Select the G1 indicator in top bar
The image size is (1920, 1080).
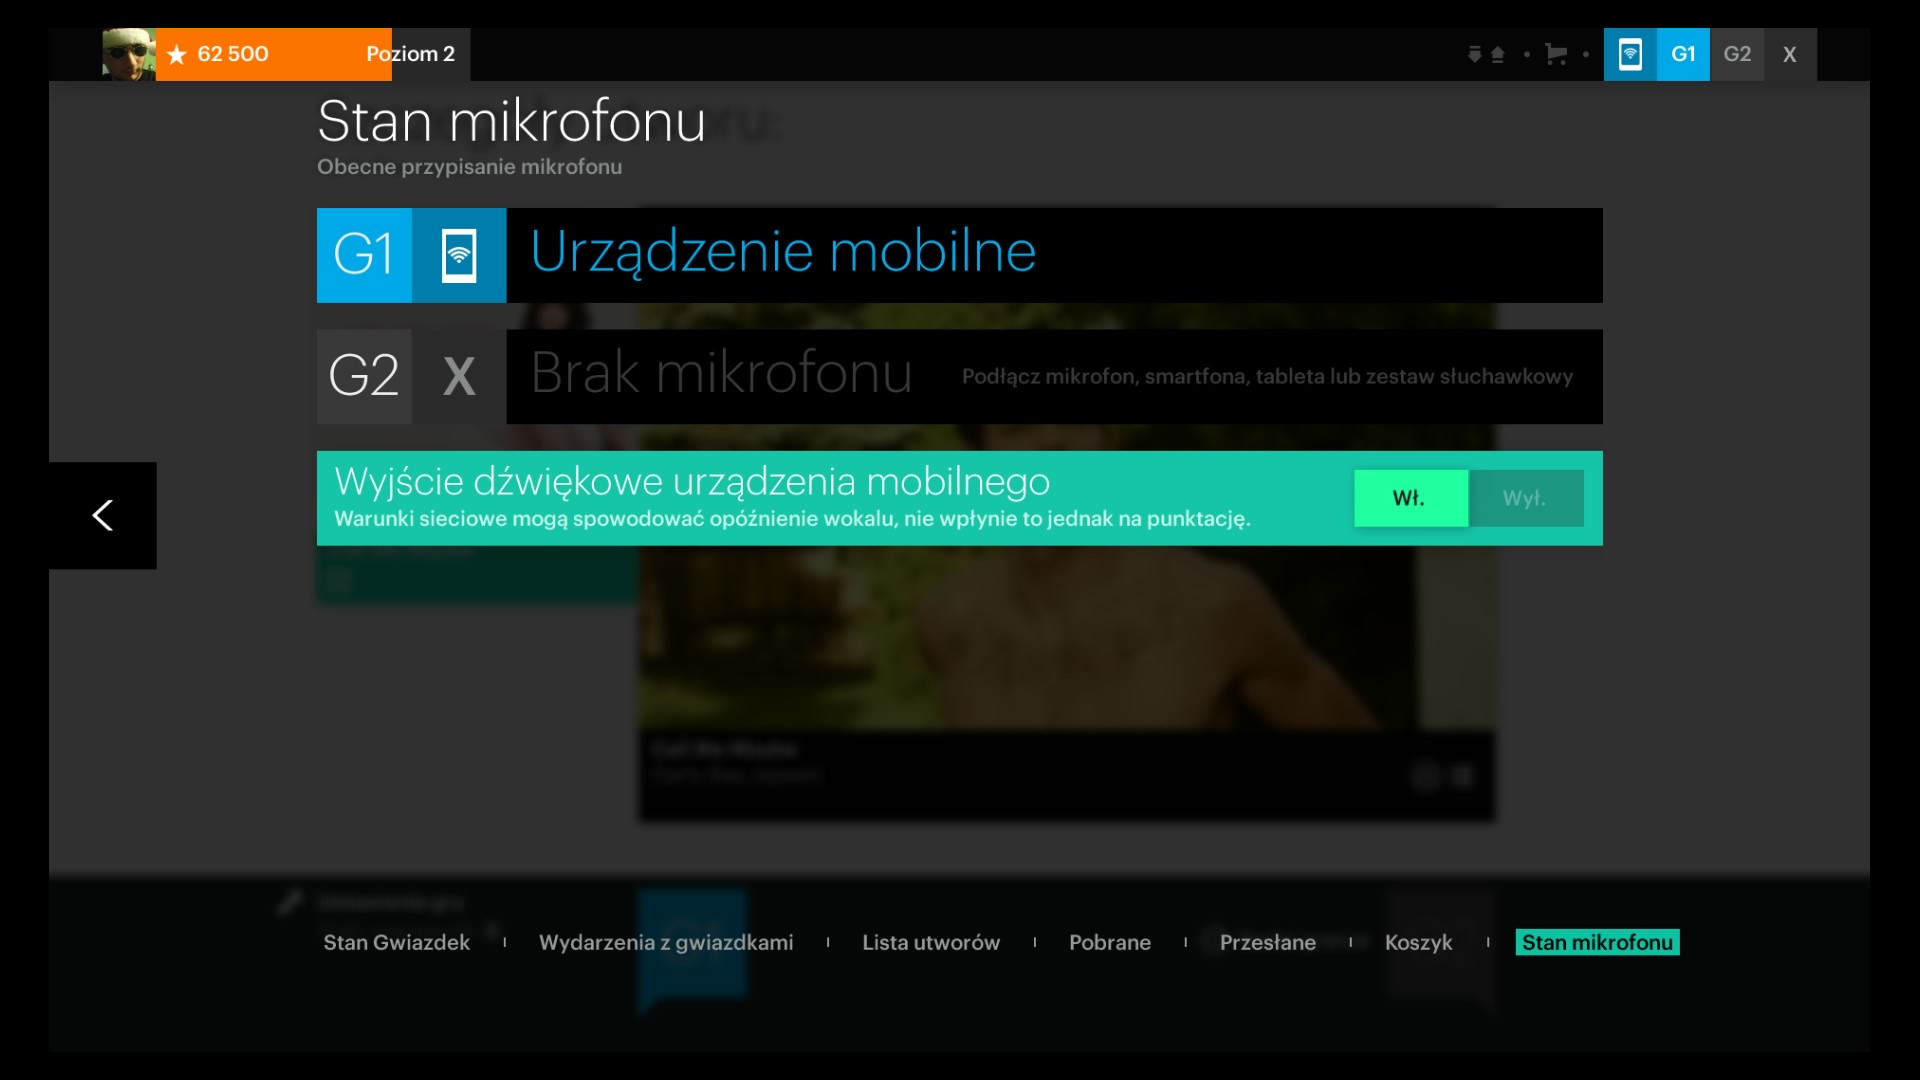coord(1683,54)
